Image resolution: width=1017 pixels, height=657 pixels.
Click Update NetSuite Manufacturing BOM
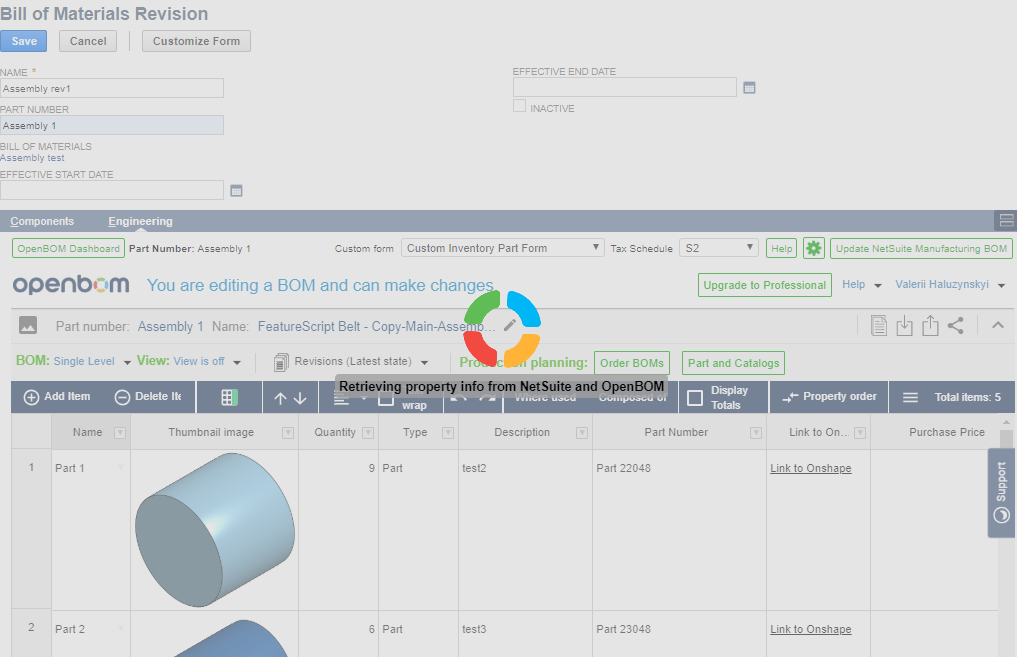pos(921,248)
